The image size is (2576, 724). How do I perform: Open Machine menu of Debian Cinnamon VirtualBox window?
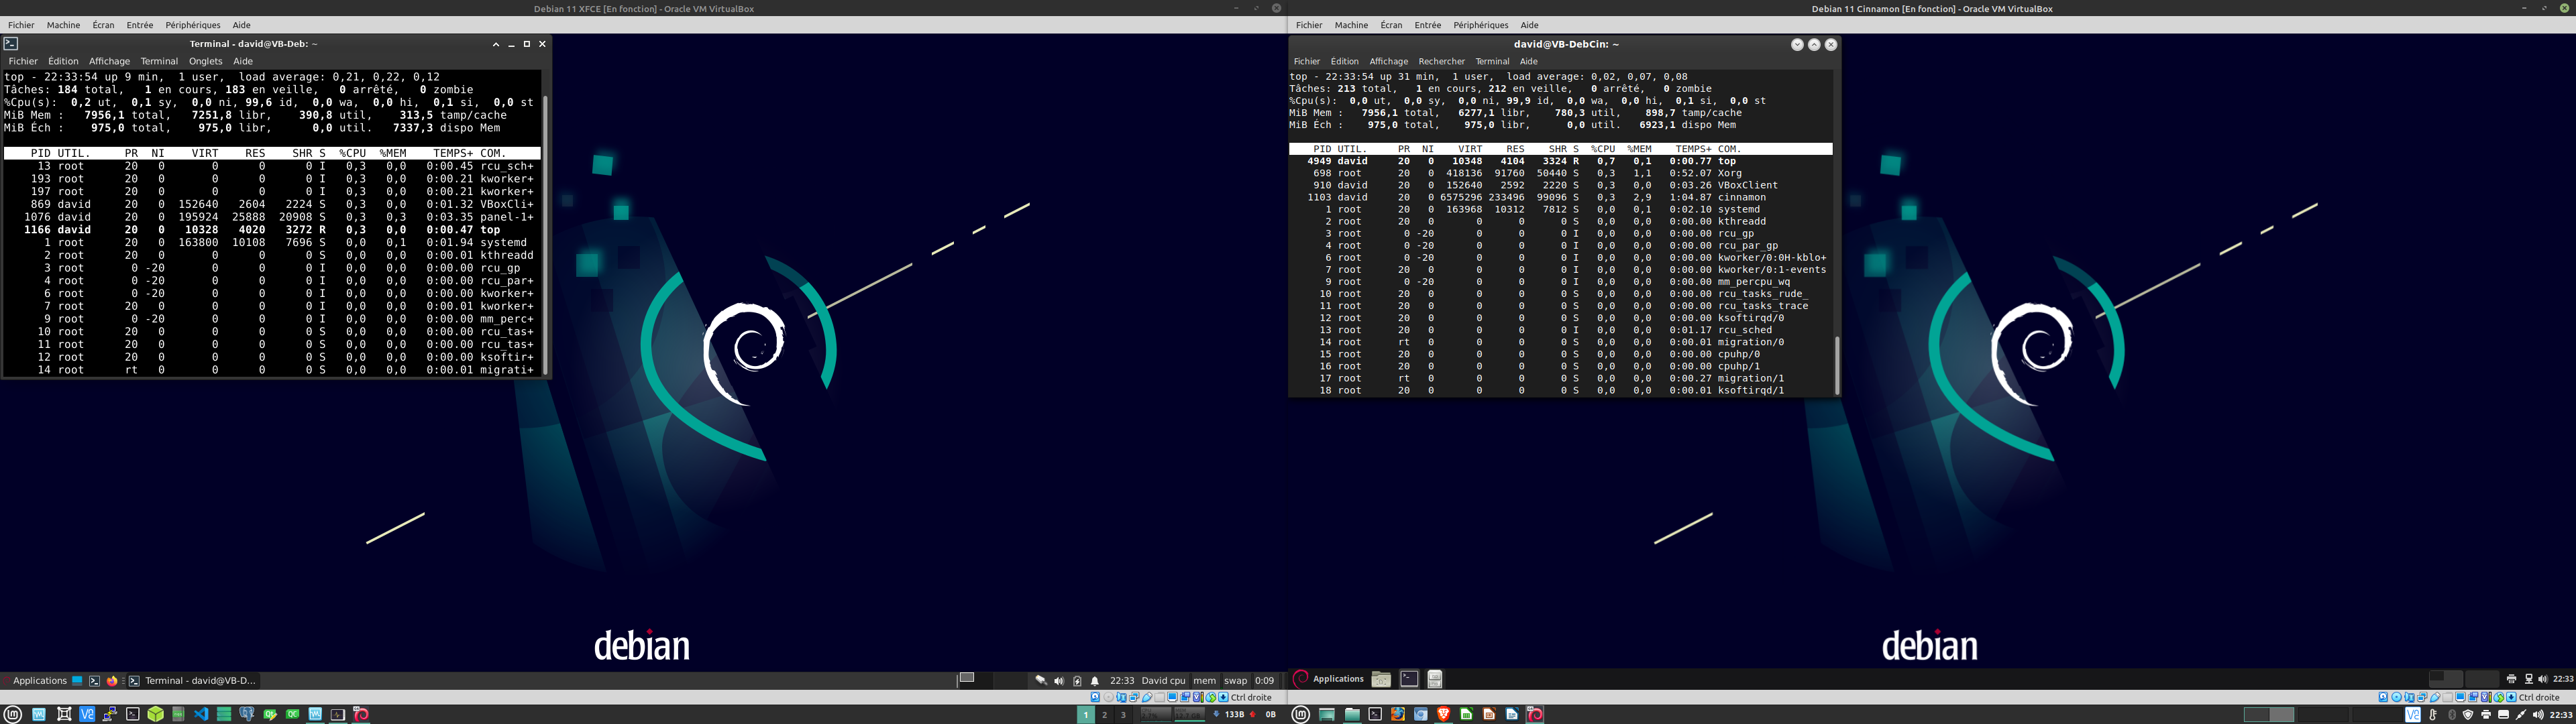[1350, 25]
